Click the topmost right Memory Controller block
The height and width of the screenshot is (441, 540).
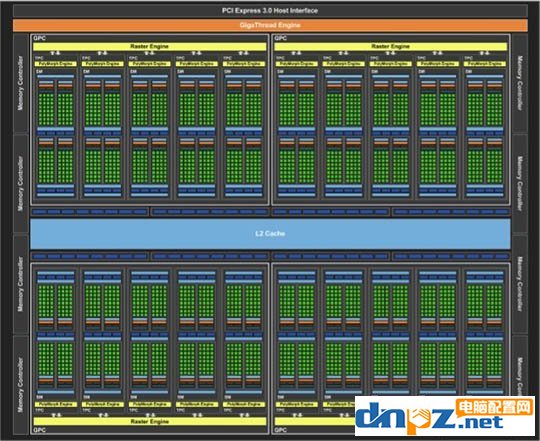[520, 83]
